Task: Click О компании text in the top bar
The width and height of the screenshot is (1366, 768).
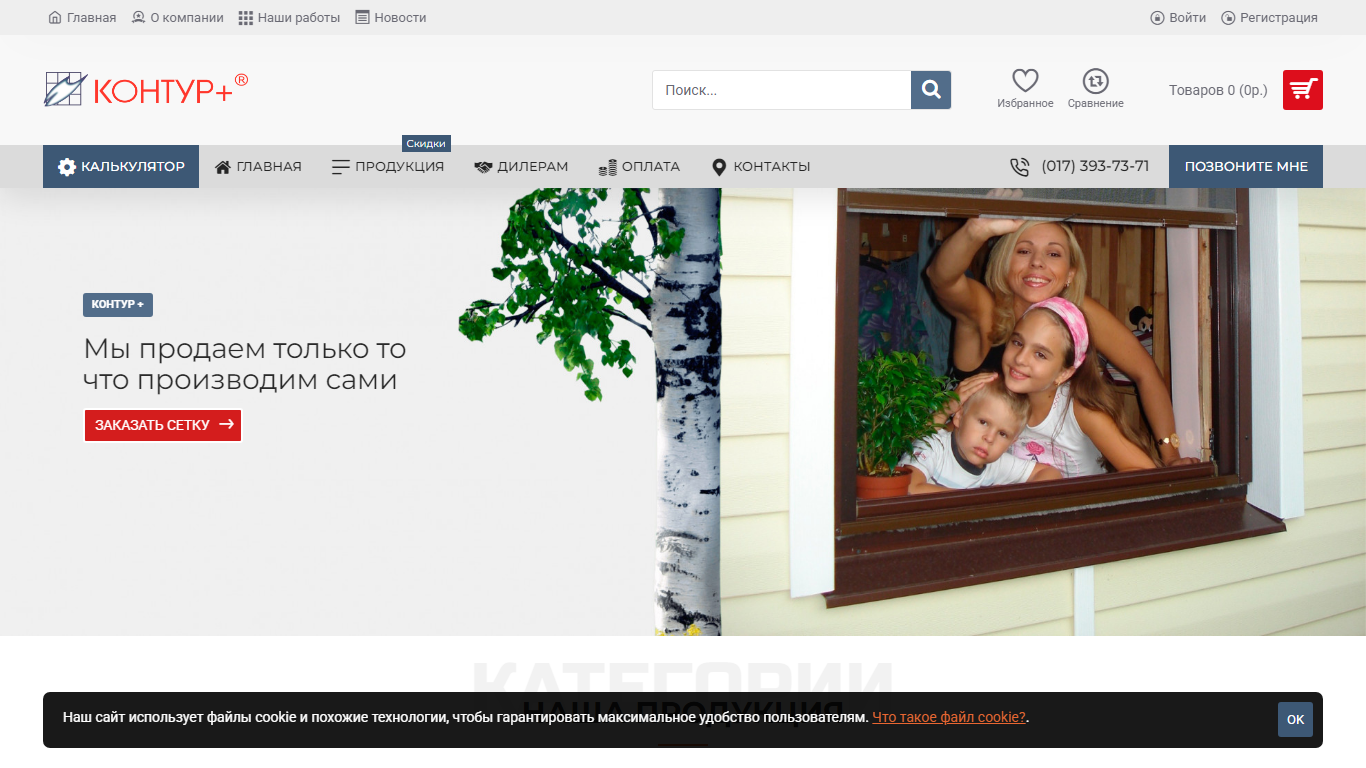Action: (187, 18)
